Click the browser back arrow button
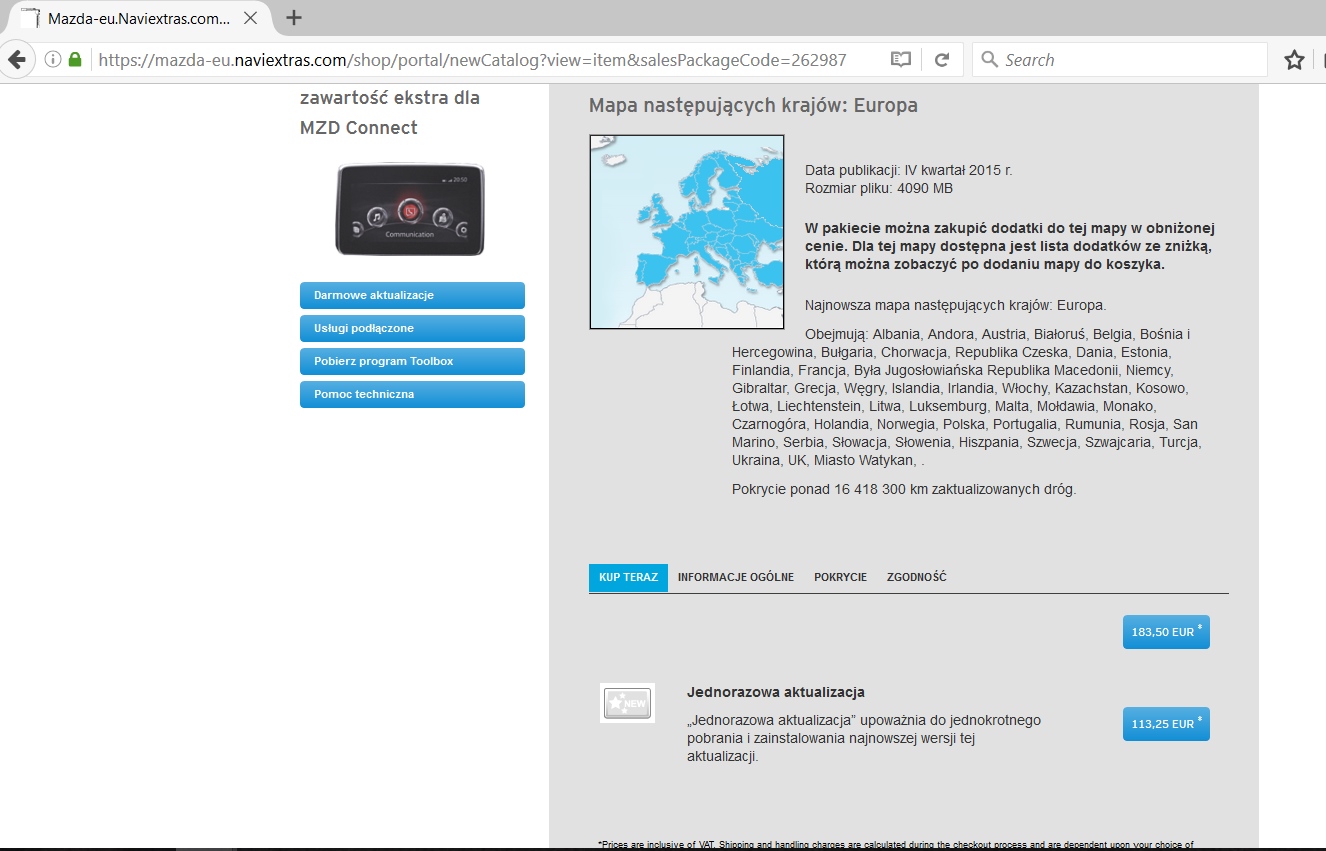This screenshot has height=851, width=1326. [x=16, y=60]
